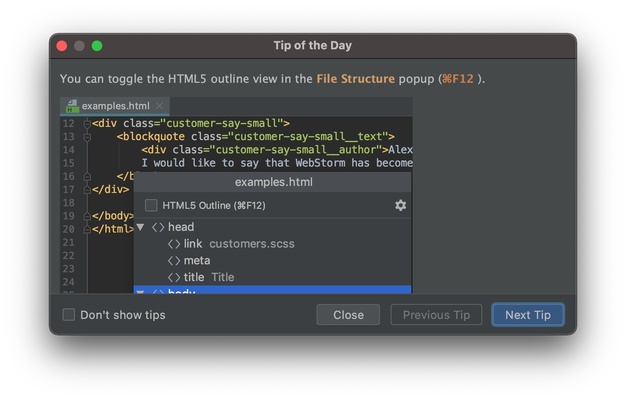Click line number 22 in the gutter
The width and height of the screenshot is (626, 400).
[68, 255]
